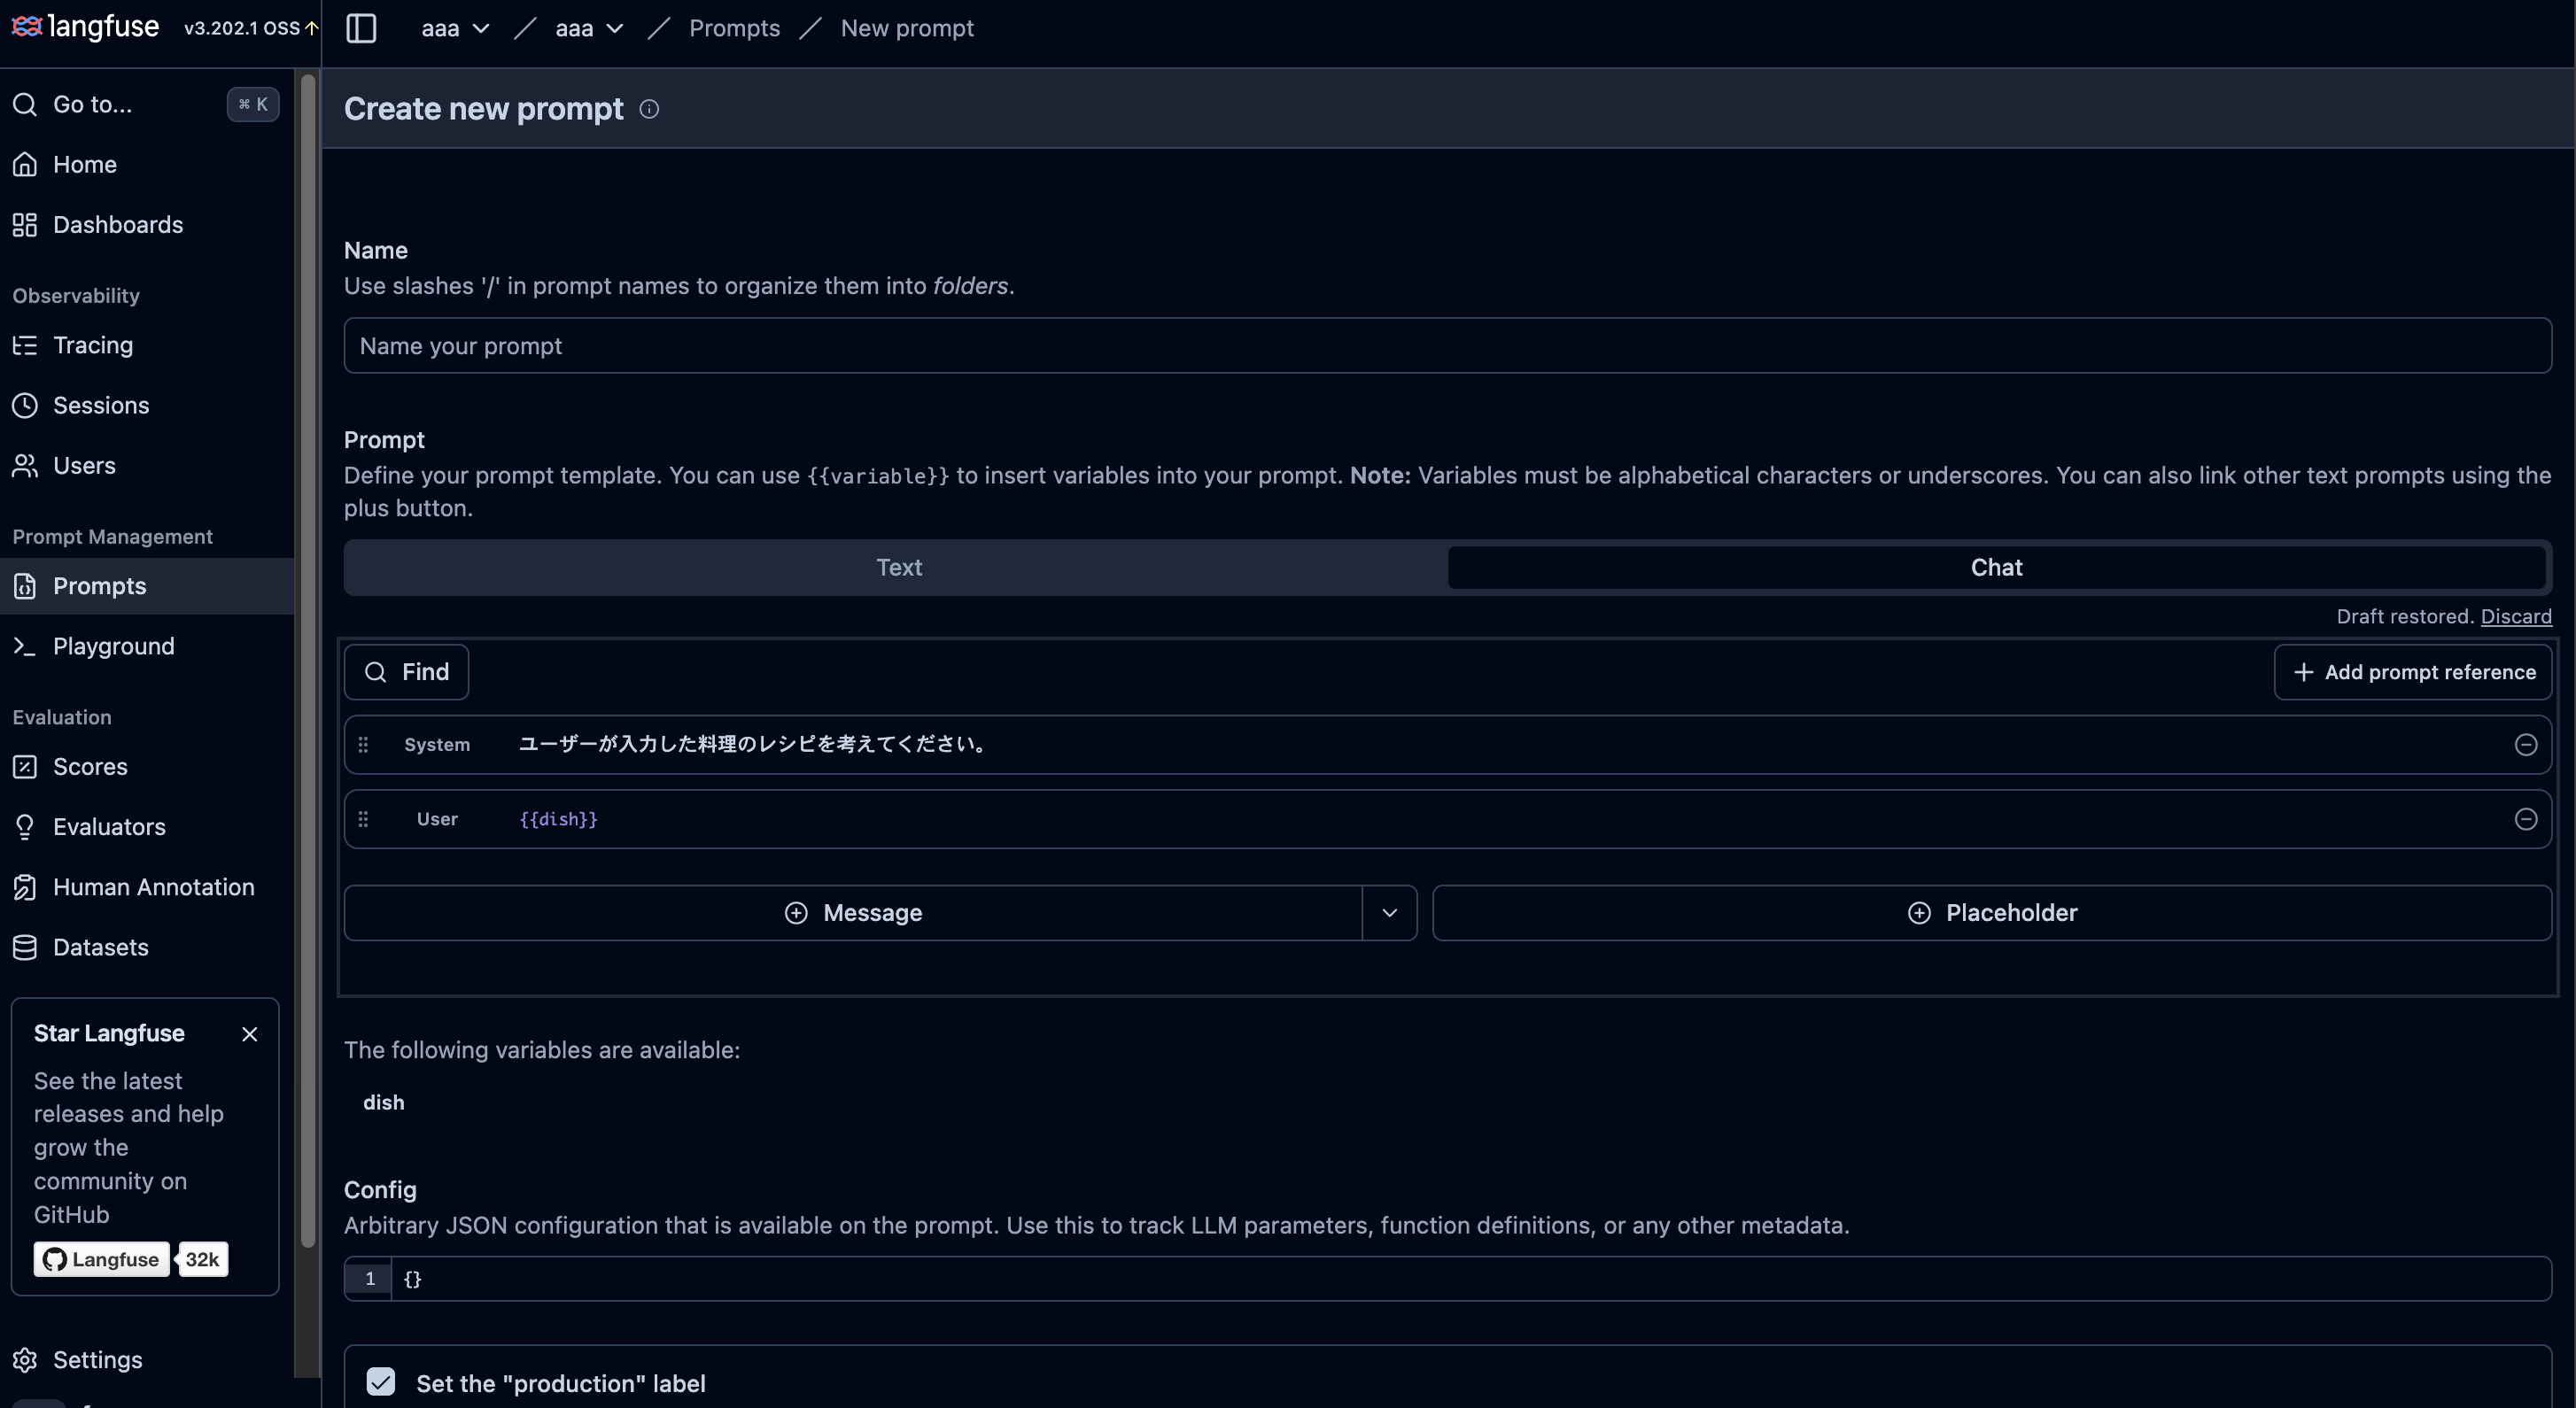
Task: Add a new Message
Action: coord(853,913)
